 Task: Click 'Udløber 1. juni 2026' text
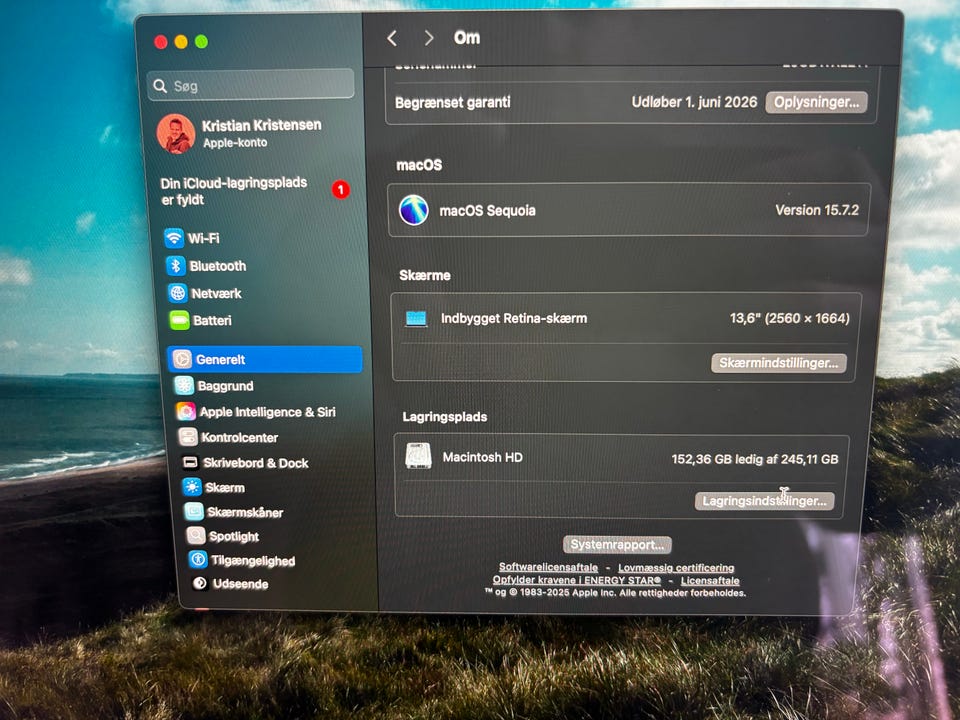pyautogui.click(x=694, y=102)
